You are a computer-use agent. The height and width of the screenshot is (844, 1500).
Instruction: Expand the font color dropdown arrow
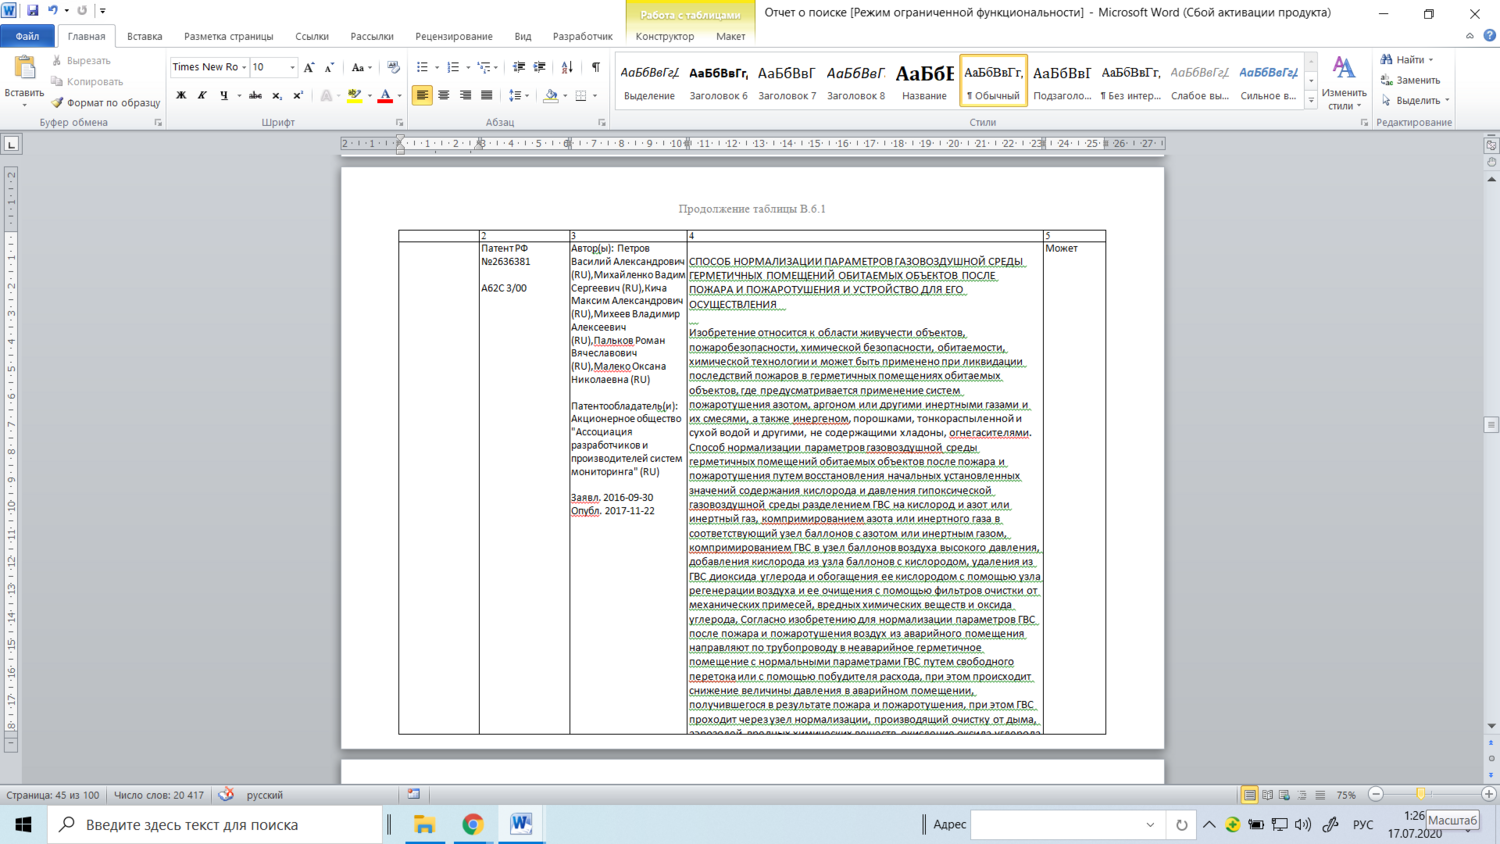click(x=399, y=96)
